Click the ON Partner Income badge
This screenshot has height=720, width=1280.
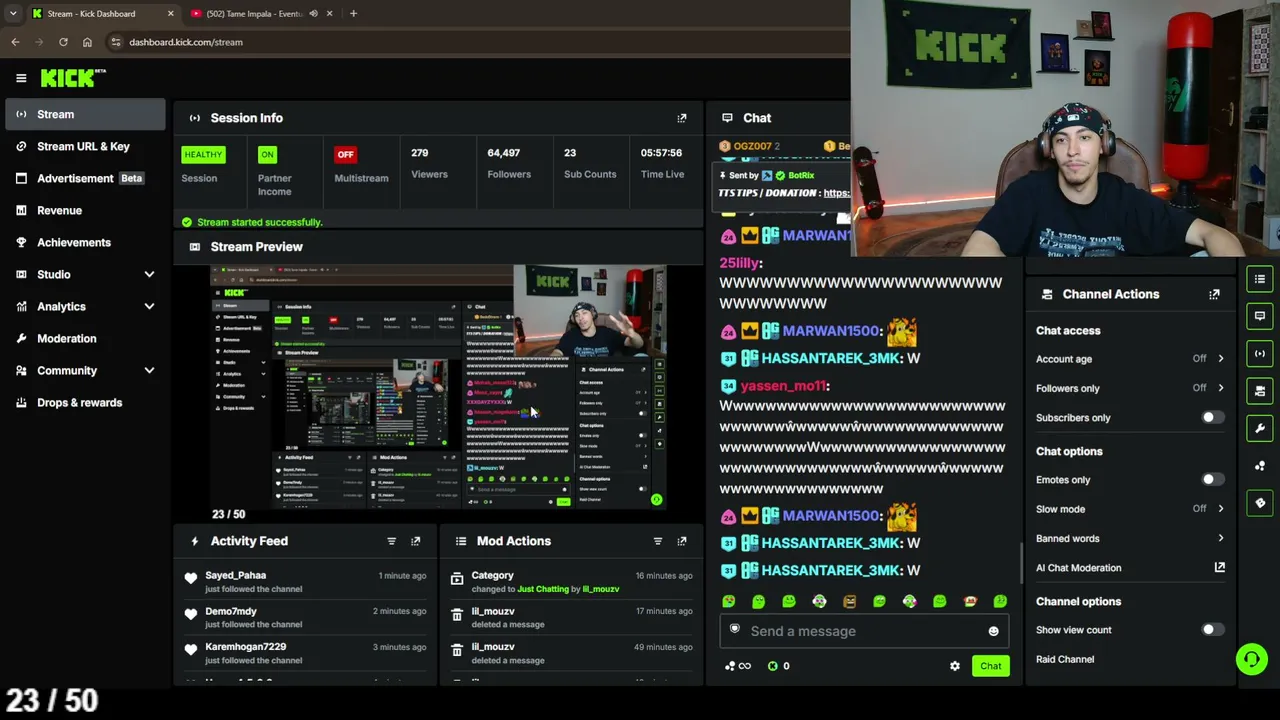coord(267,154)
